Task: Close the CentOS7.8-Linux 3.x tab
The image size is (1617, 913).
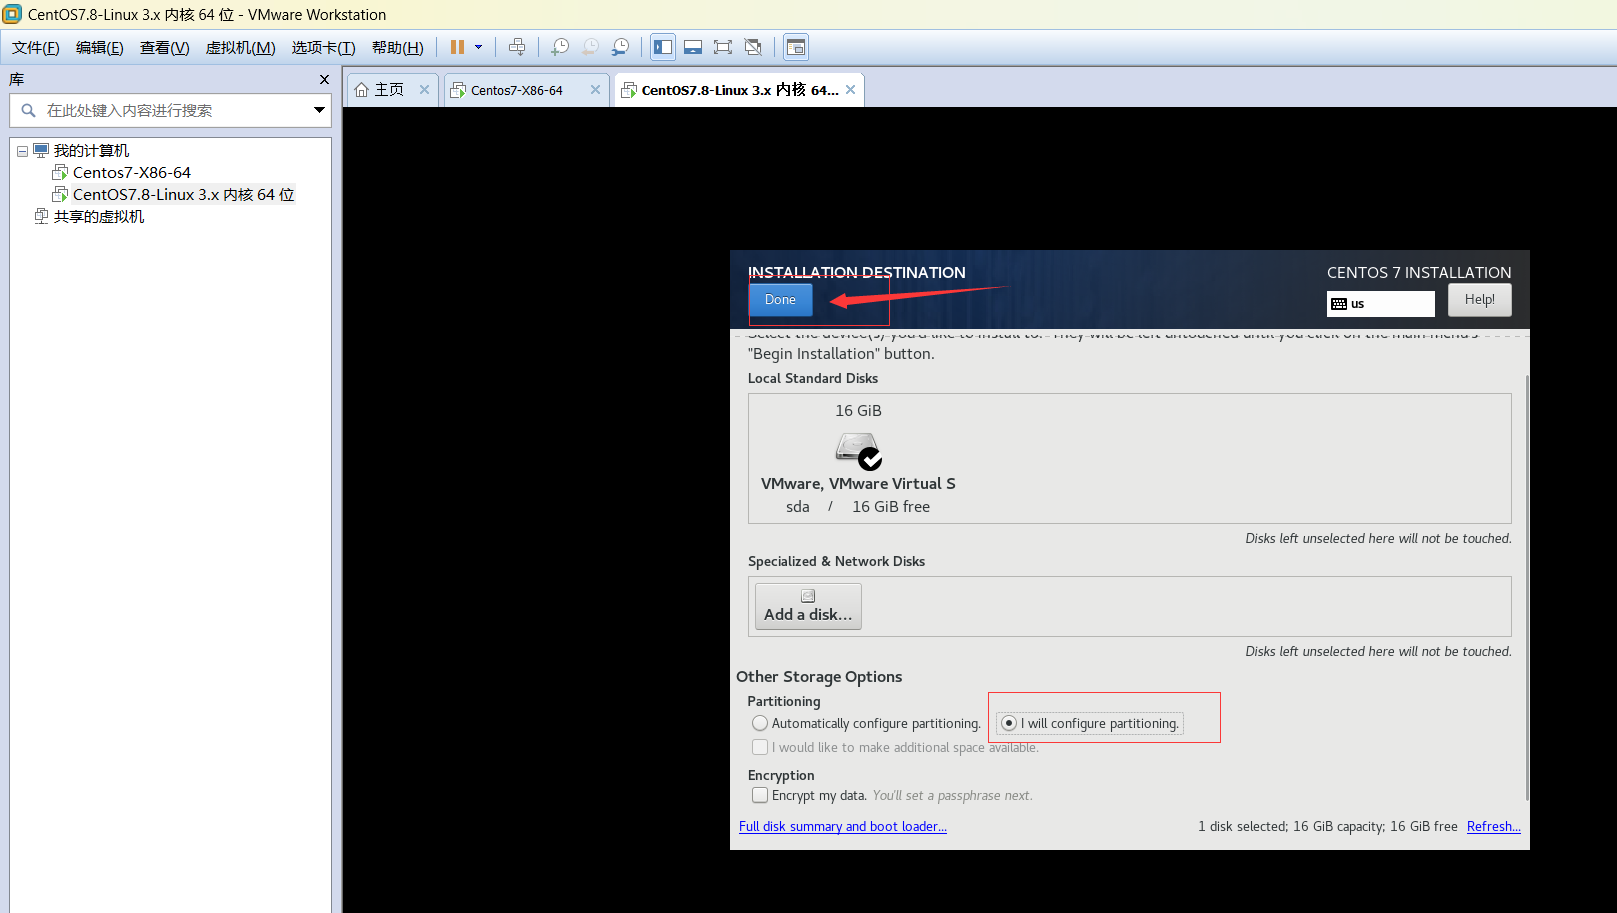Action: (x=850, y=90)
